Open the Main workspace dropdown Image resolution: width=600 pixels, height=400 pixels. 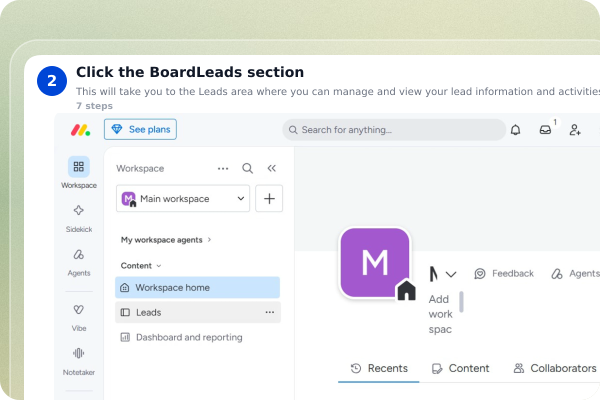183,199
